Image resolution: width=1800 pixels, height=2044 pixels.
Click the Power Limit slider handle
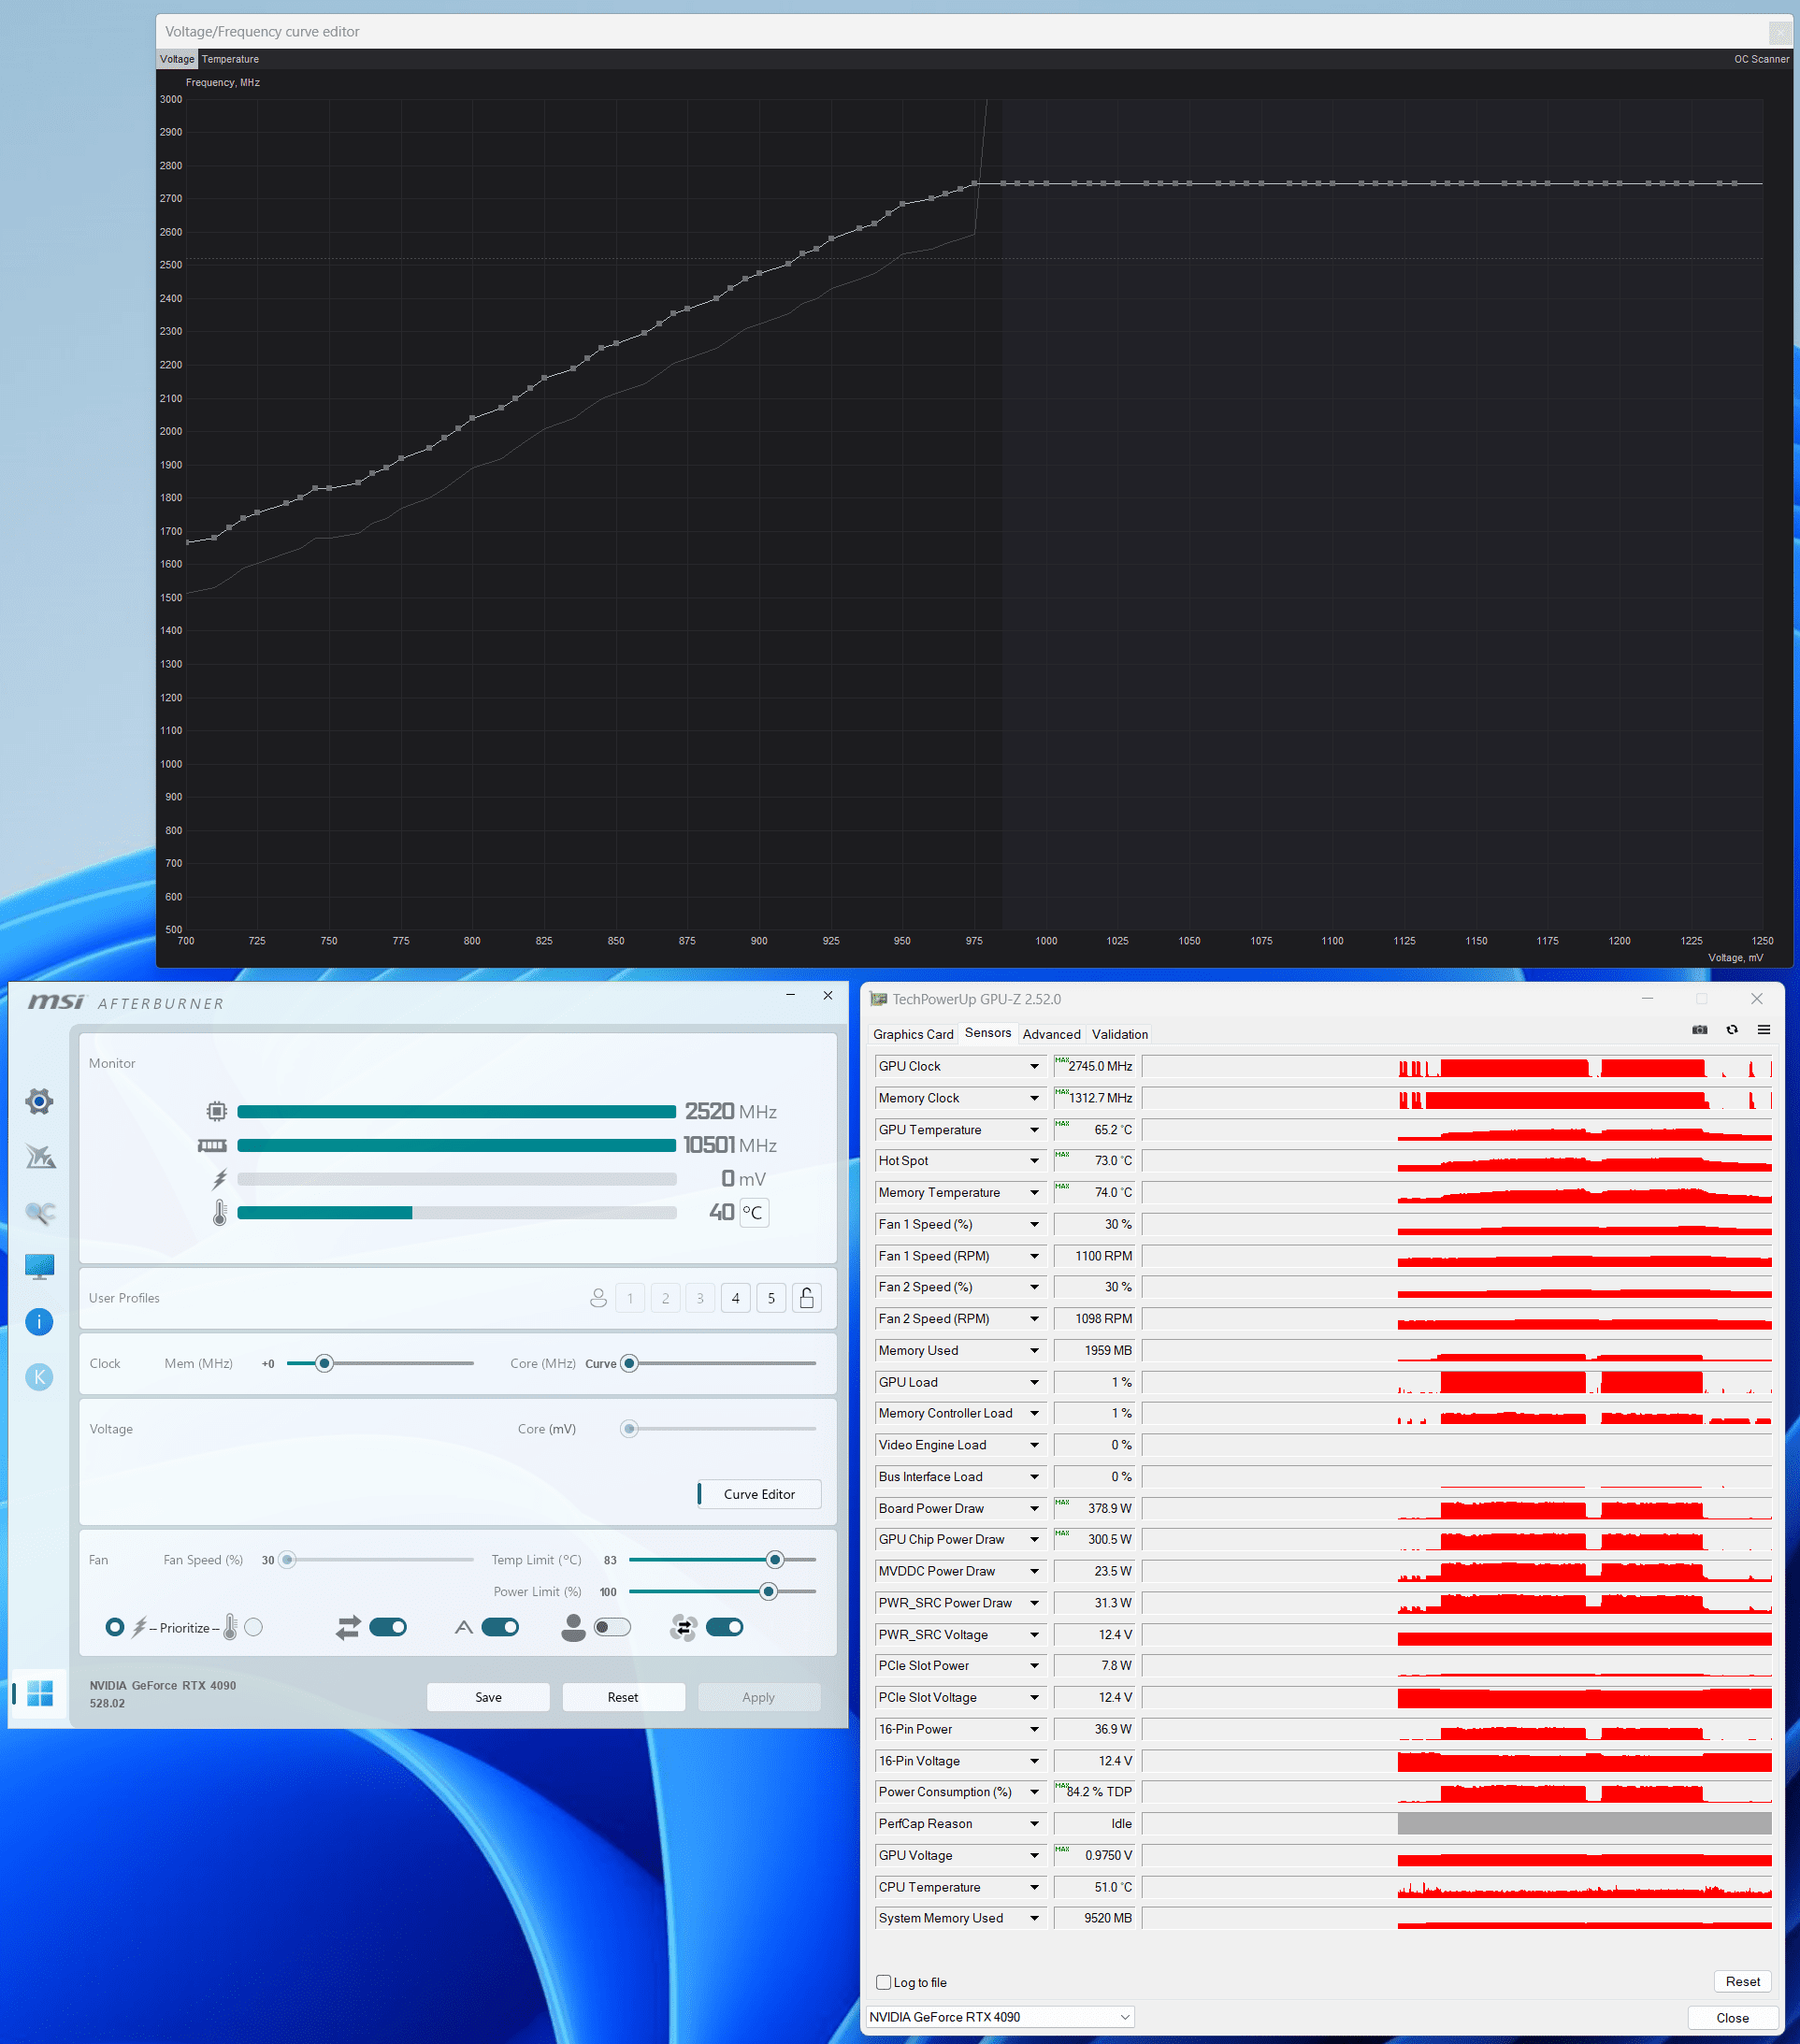pos(768,1591)
